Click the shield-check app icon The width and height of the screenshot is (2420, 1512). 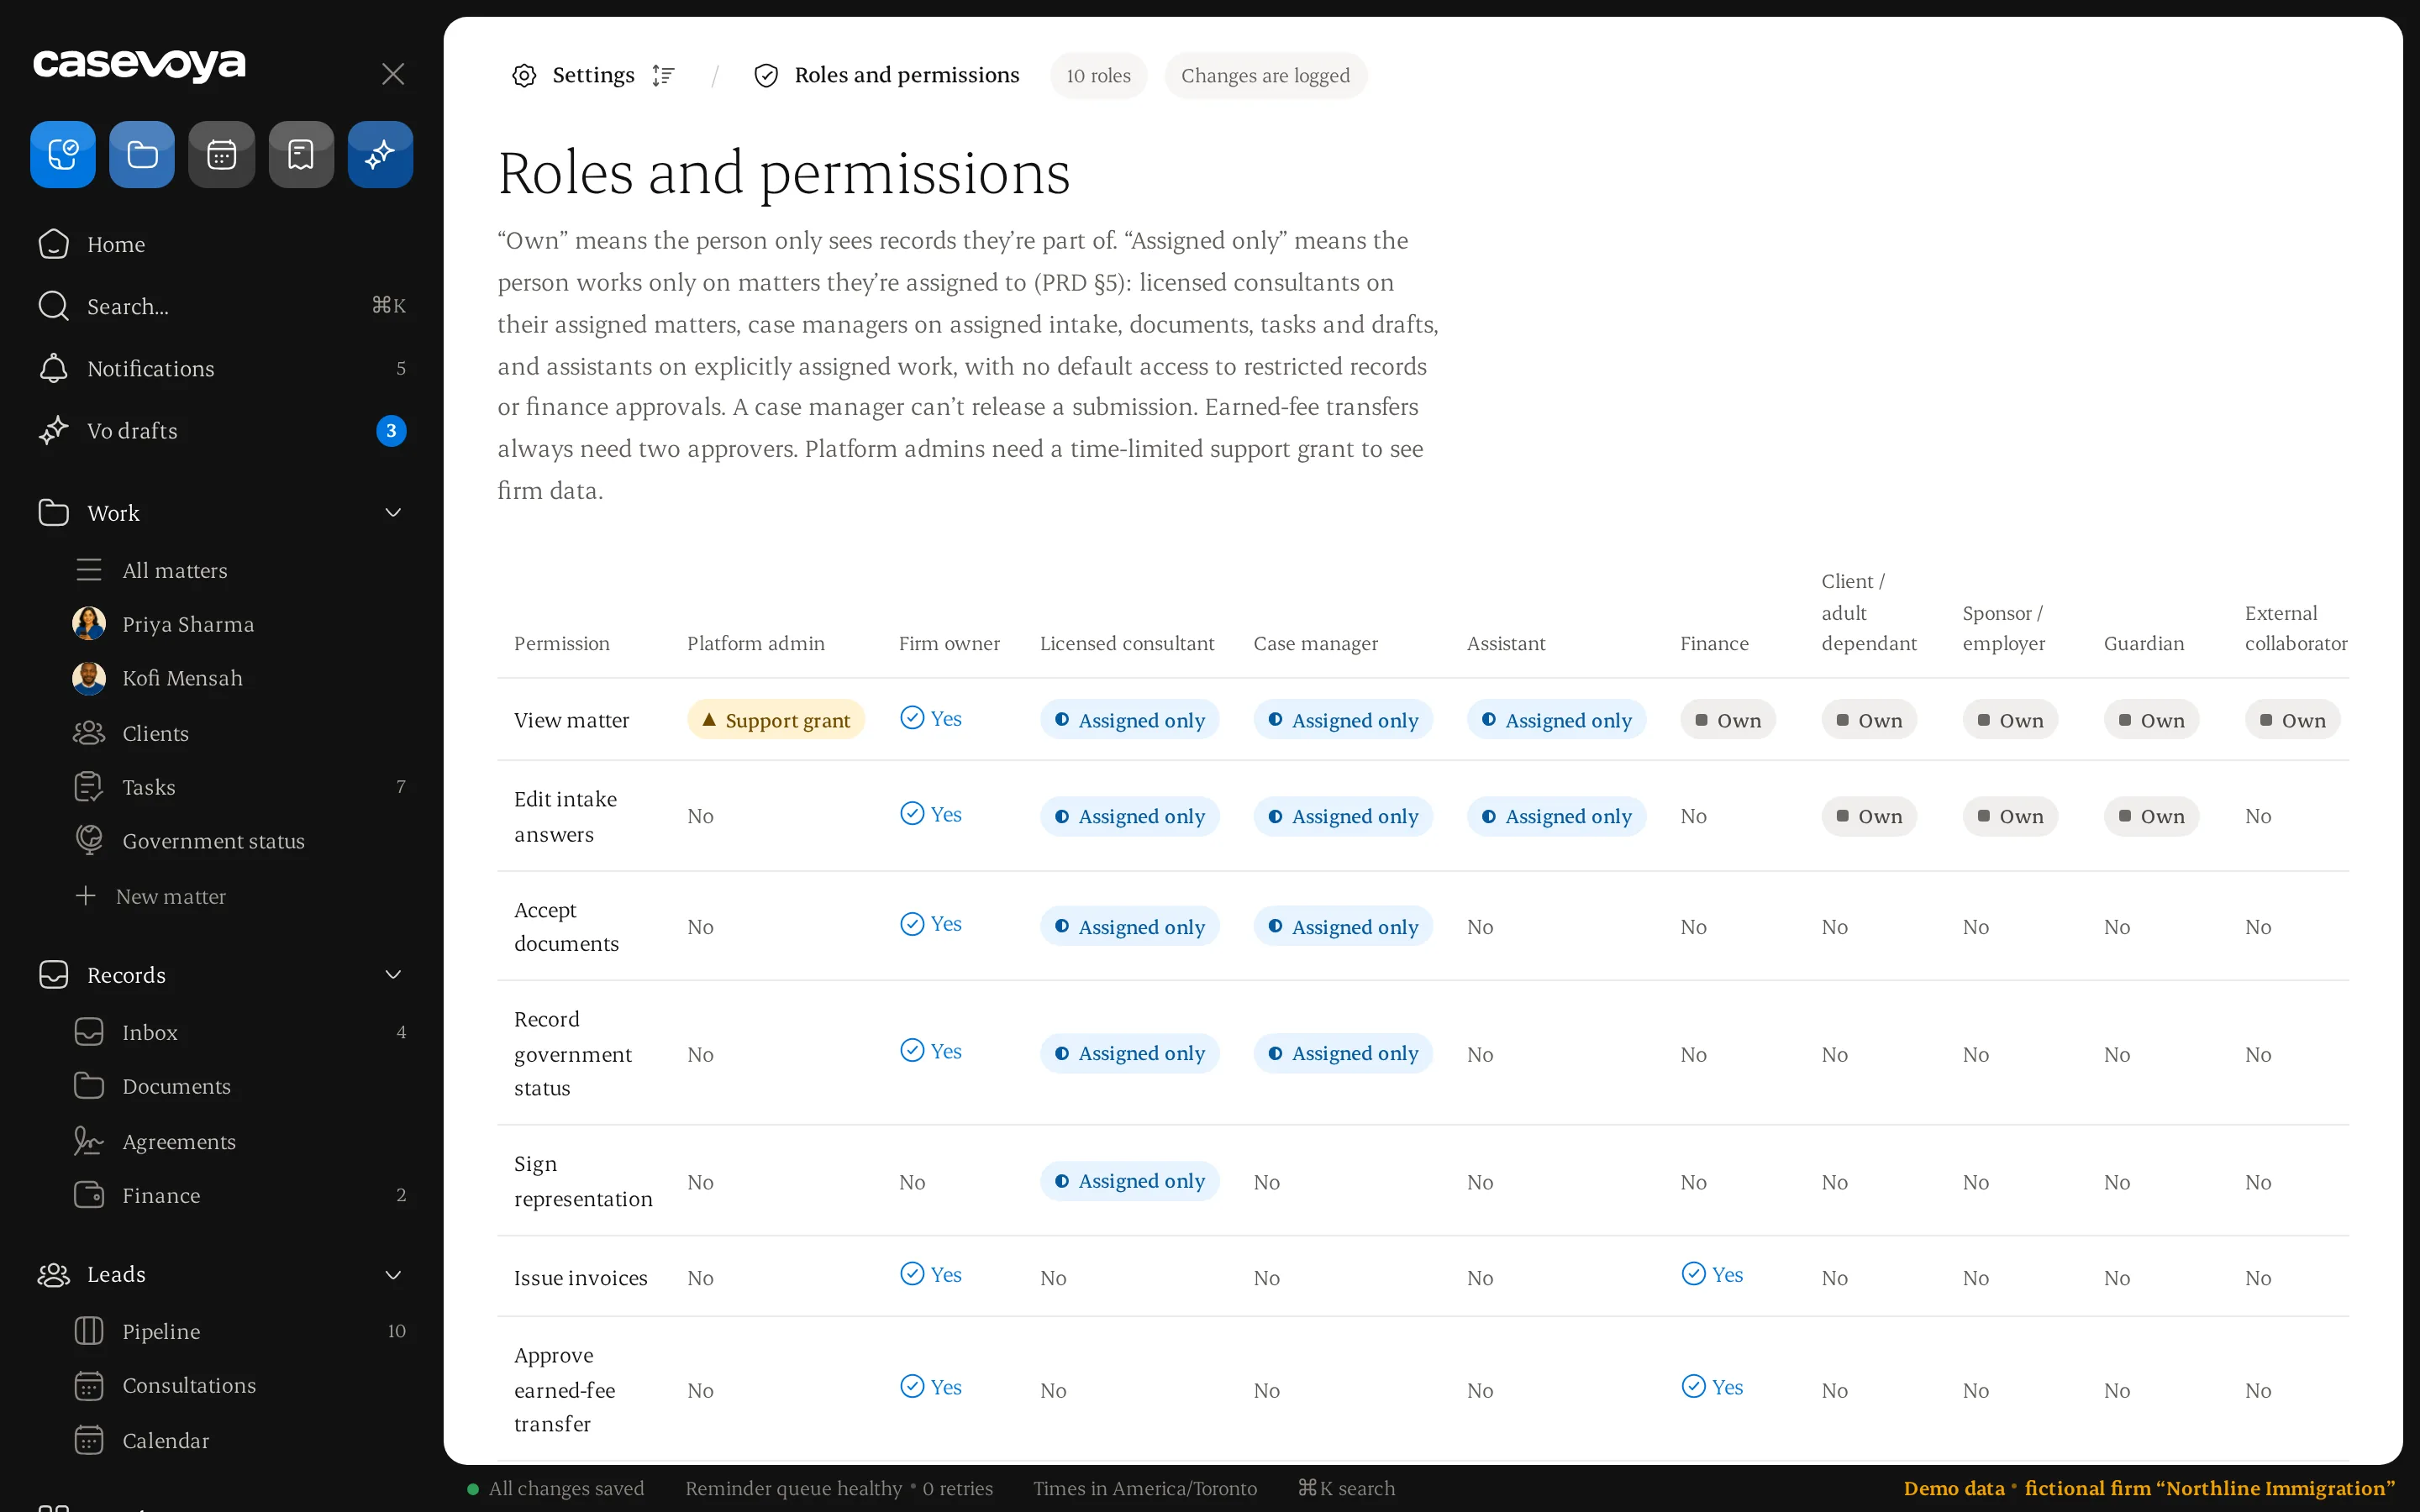63,155
